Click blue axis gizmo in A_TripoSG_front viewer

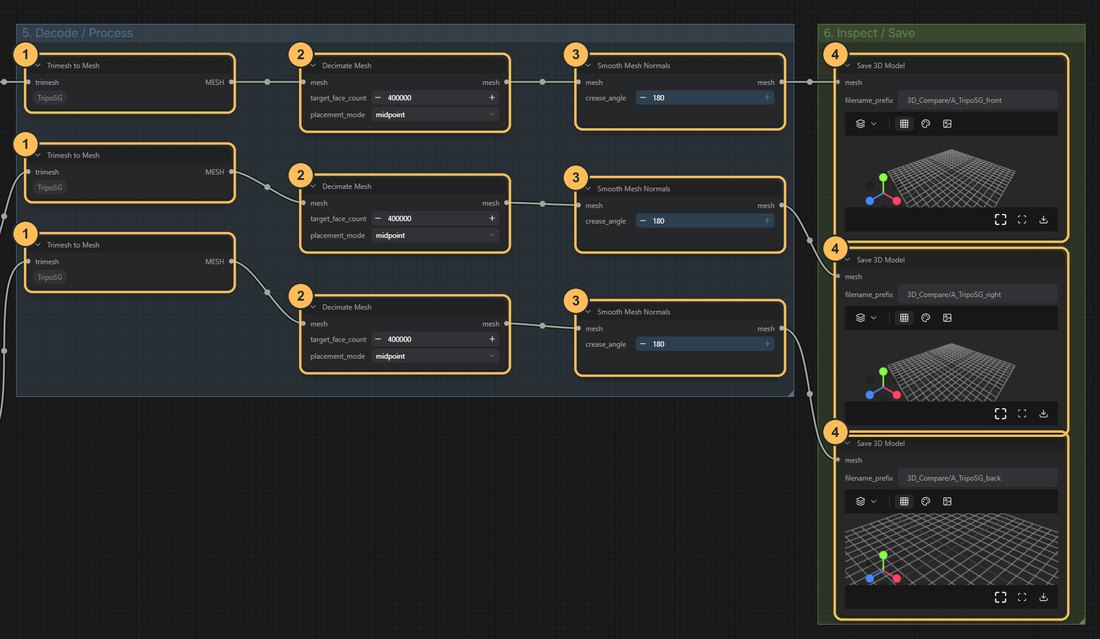[x=870, y=201]
